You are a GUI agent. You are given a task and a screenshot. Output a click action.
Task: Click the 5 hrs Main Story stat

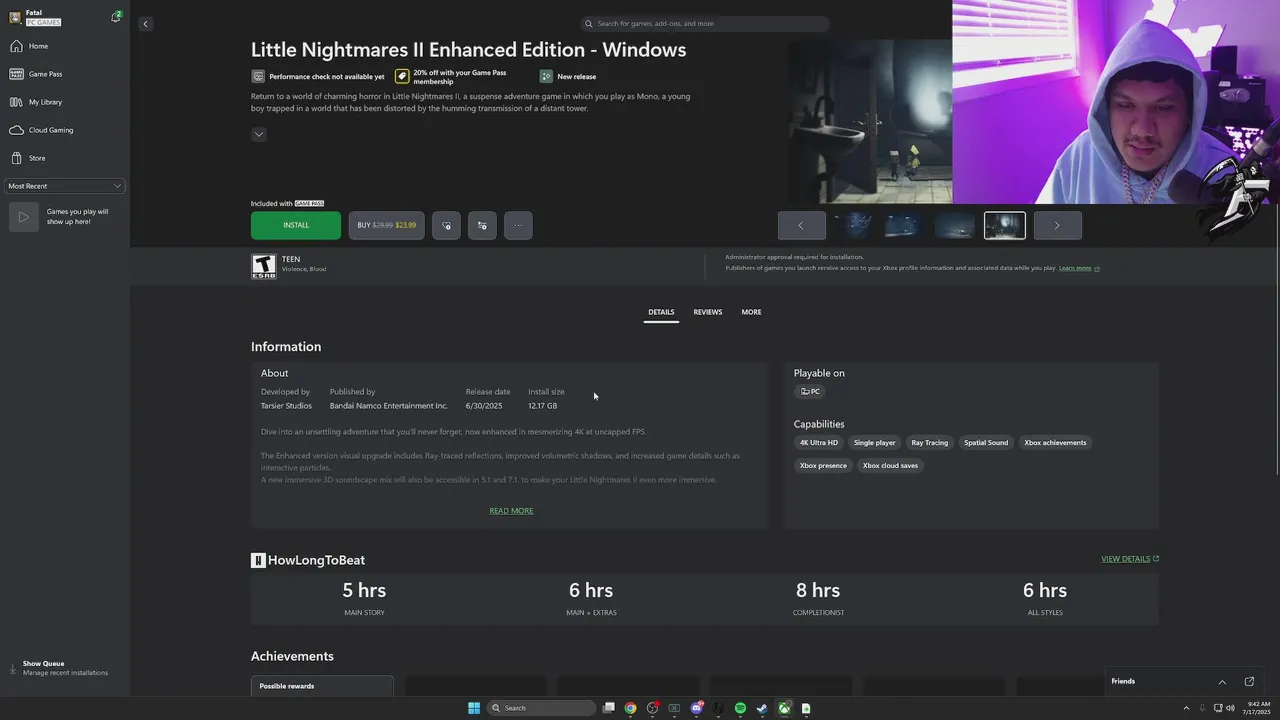pyautogui.click(x=364, y=598)
